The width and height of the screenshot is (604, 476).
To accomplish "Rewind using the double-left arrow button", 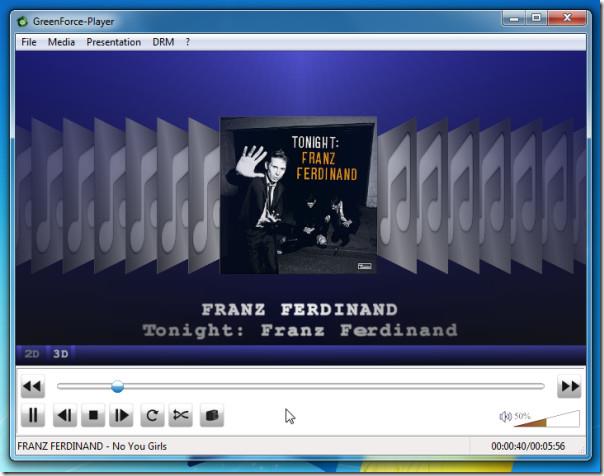I will pos(33,386).
